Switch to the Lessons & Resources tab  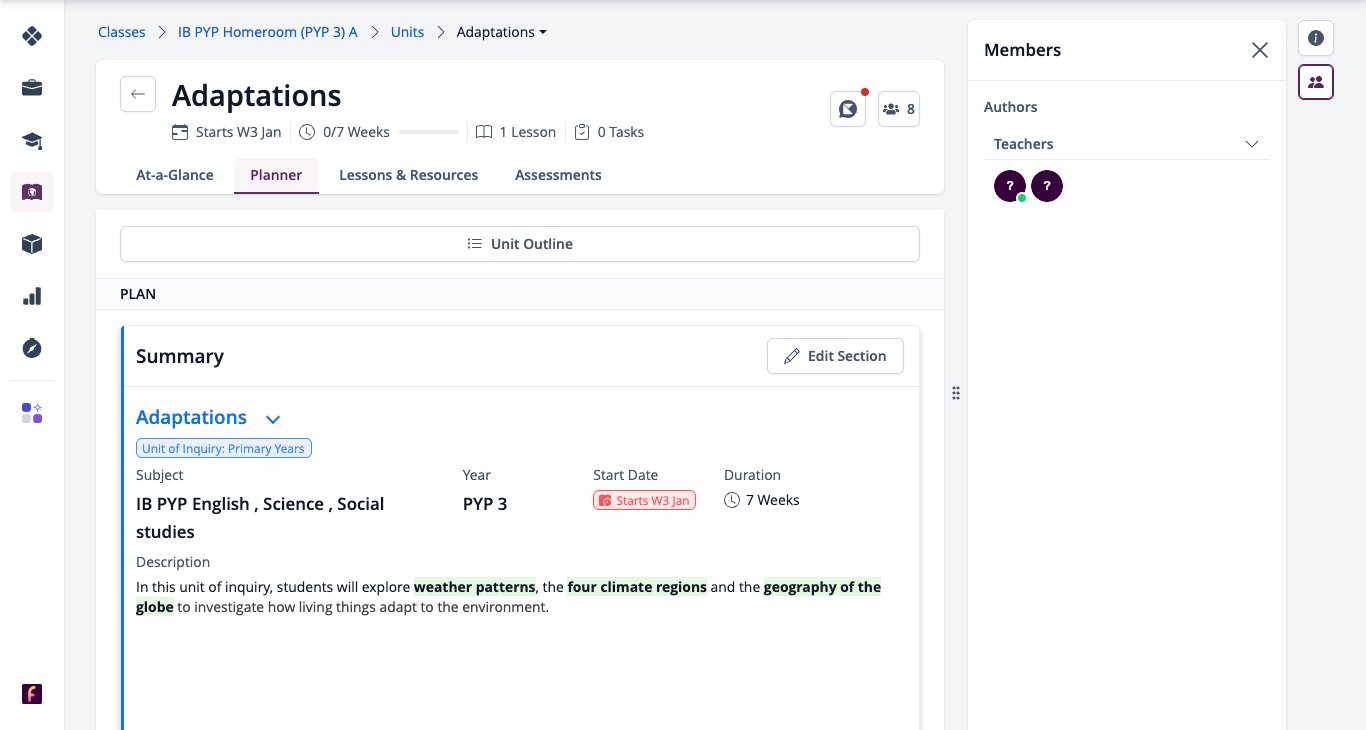tap(409, 175)
